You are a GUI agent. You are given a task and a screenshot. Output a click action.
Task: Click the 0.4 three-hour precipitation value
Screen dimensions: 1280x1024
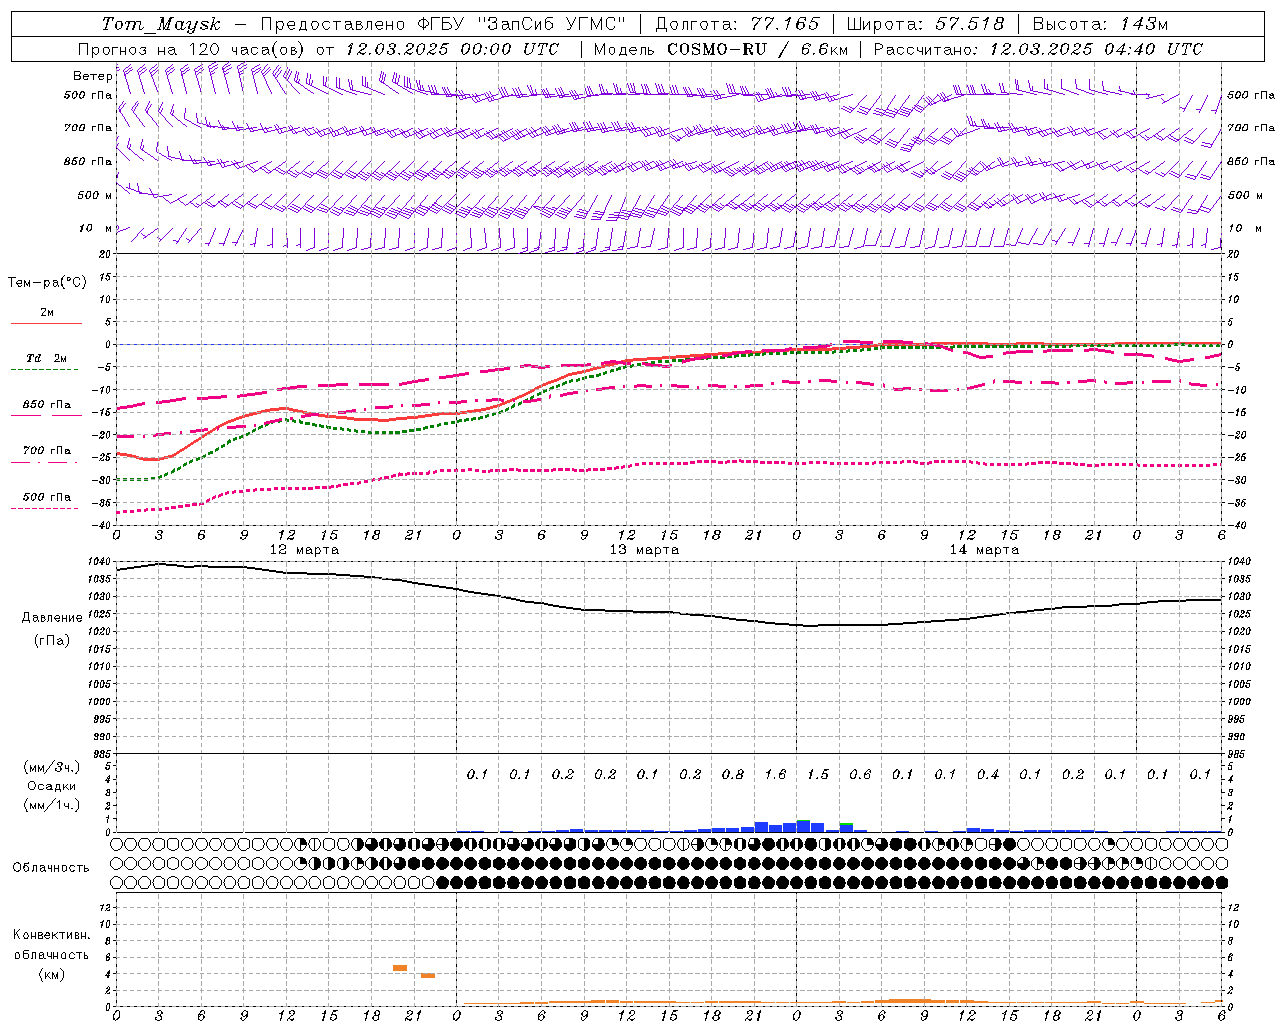tap(988, 774)
